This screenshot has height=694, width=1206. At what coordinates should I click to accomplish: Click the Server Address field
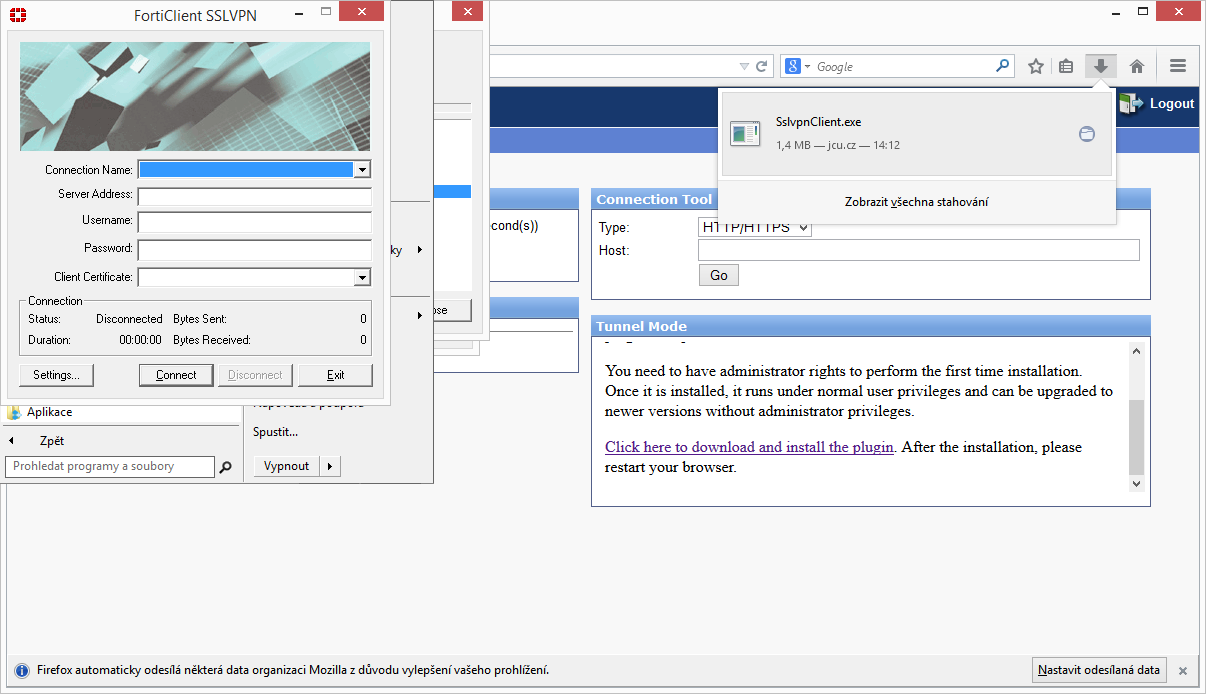[254, 196]
